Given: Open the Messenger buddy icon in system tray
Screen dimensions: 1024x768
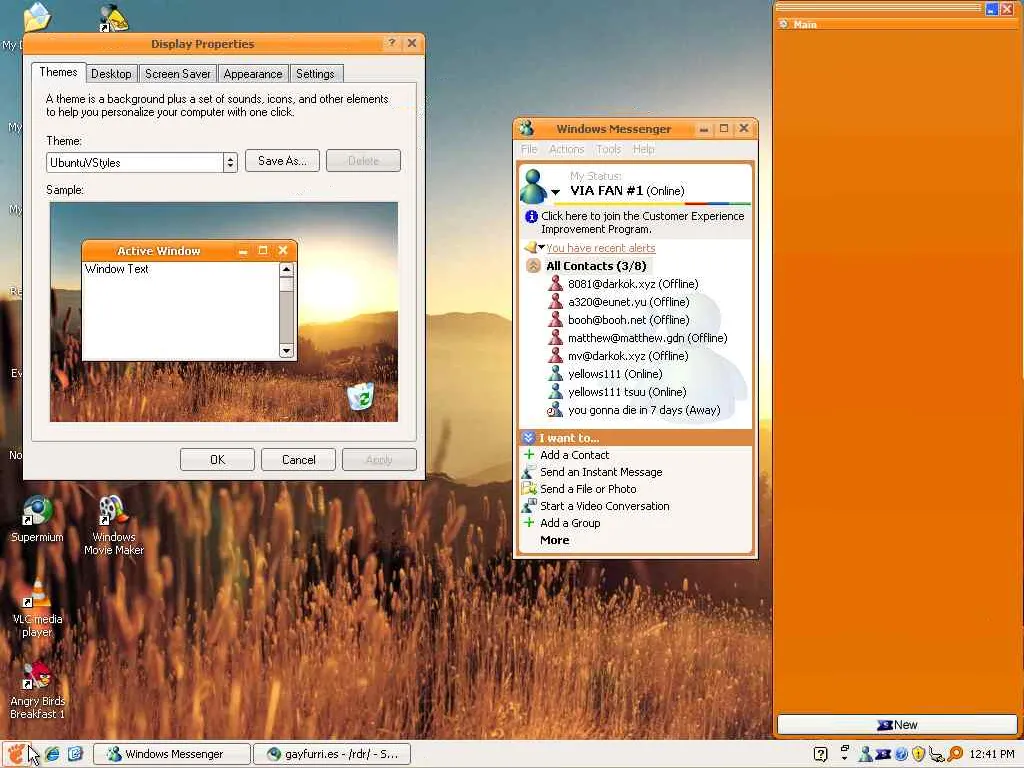Looking at the screenshot, I should pos(866,754).
